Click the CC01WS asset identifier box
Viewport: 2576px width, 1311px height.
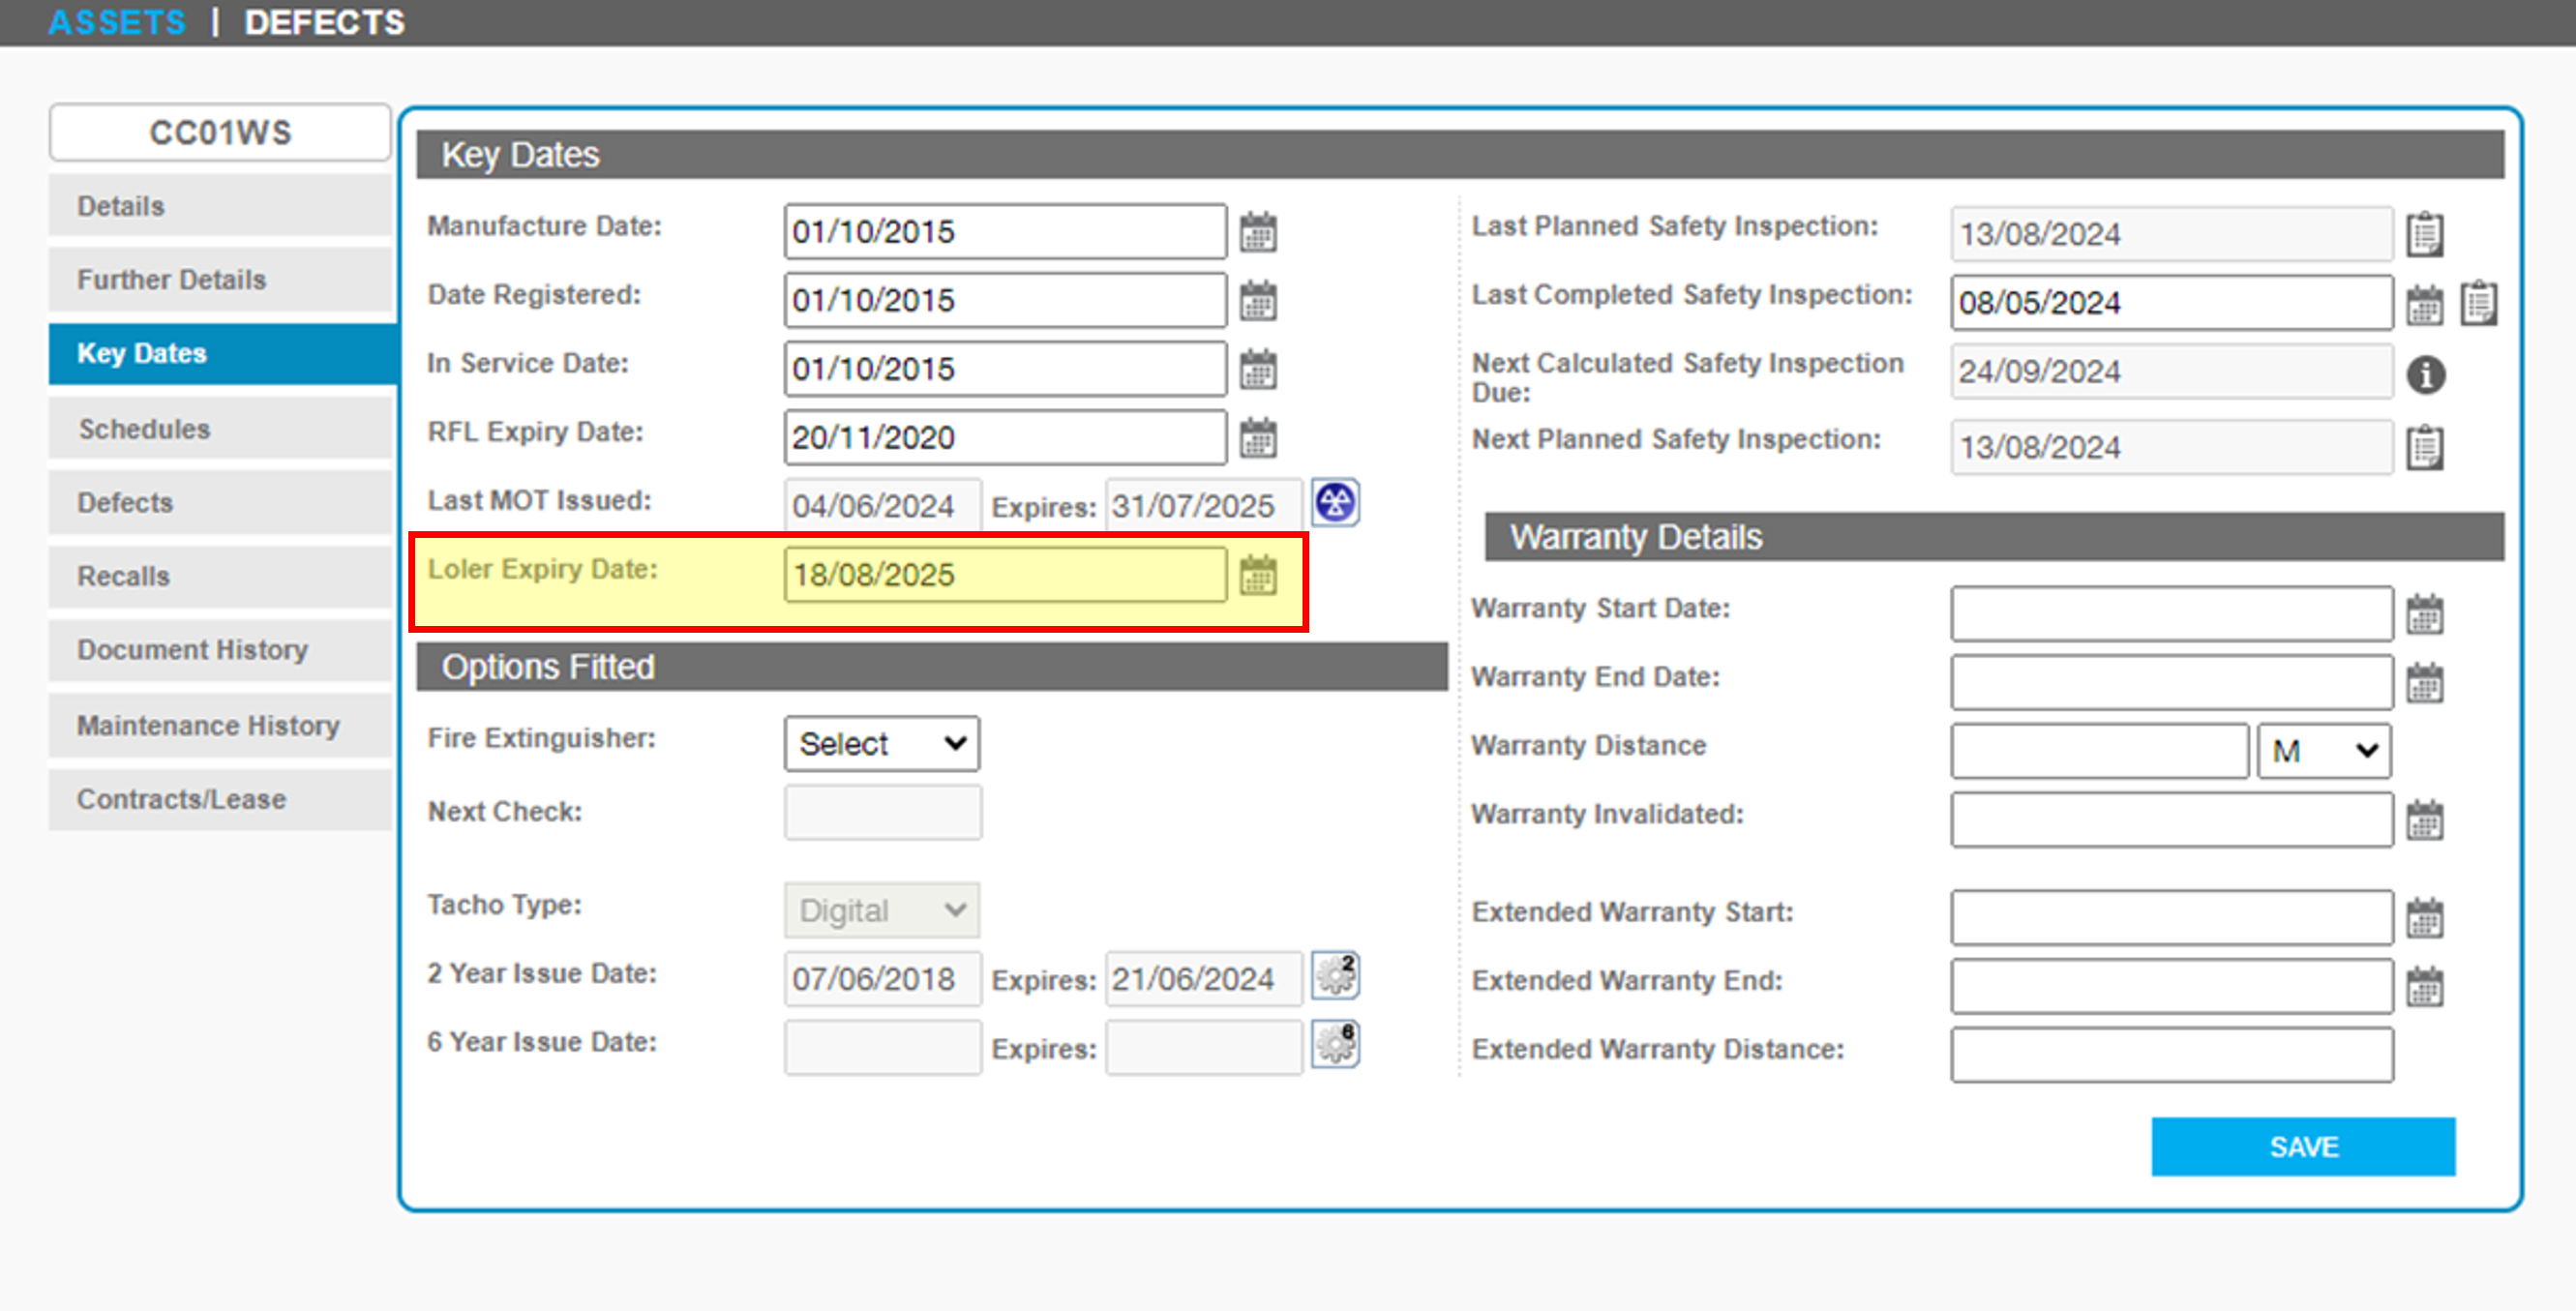point(220,132)
